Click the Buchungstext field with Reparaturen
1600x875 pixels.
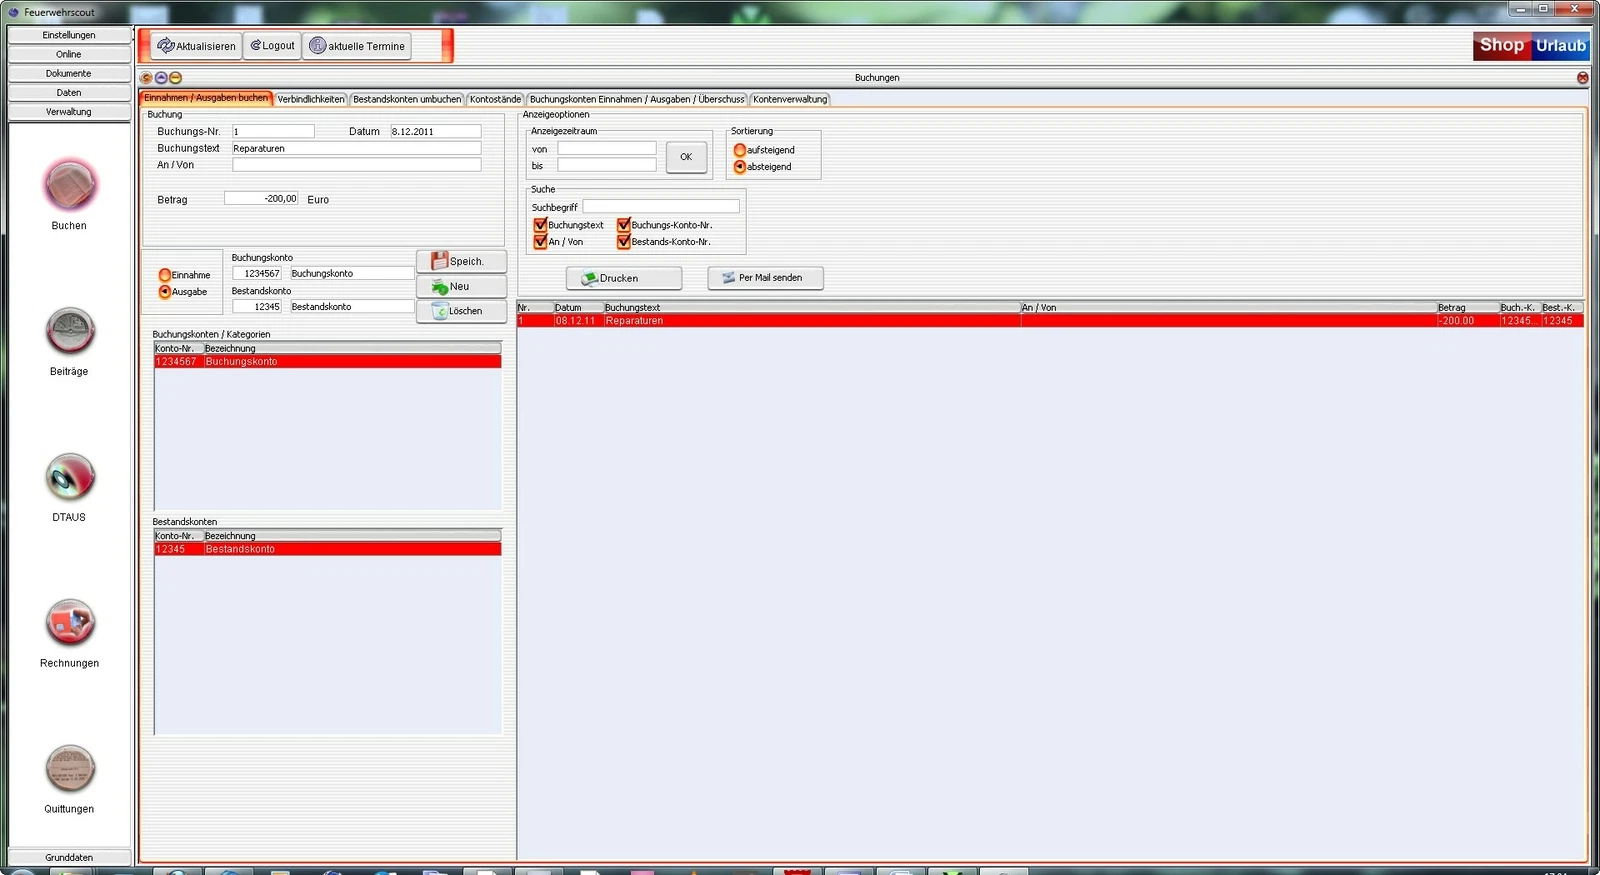(356, 148)
